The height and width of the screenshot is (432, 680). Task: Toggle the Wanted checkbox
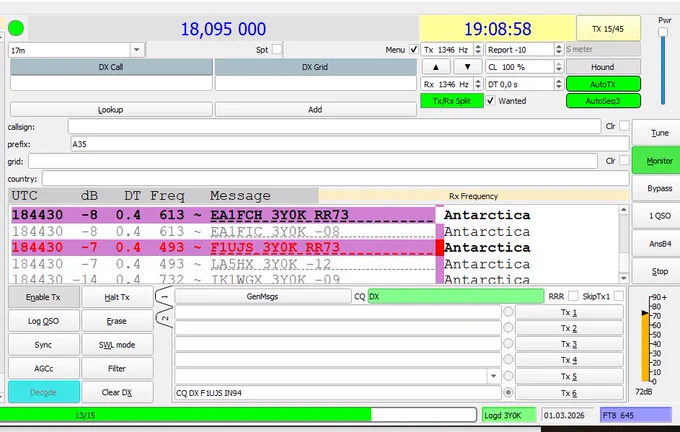pyautogui.click(x=490, y=101)
